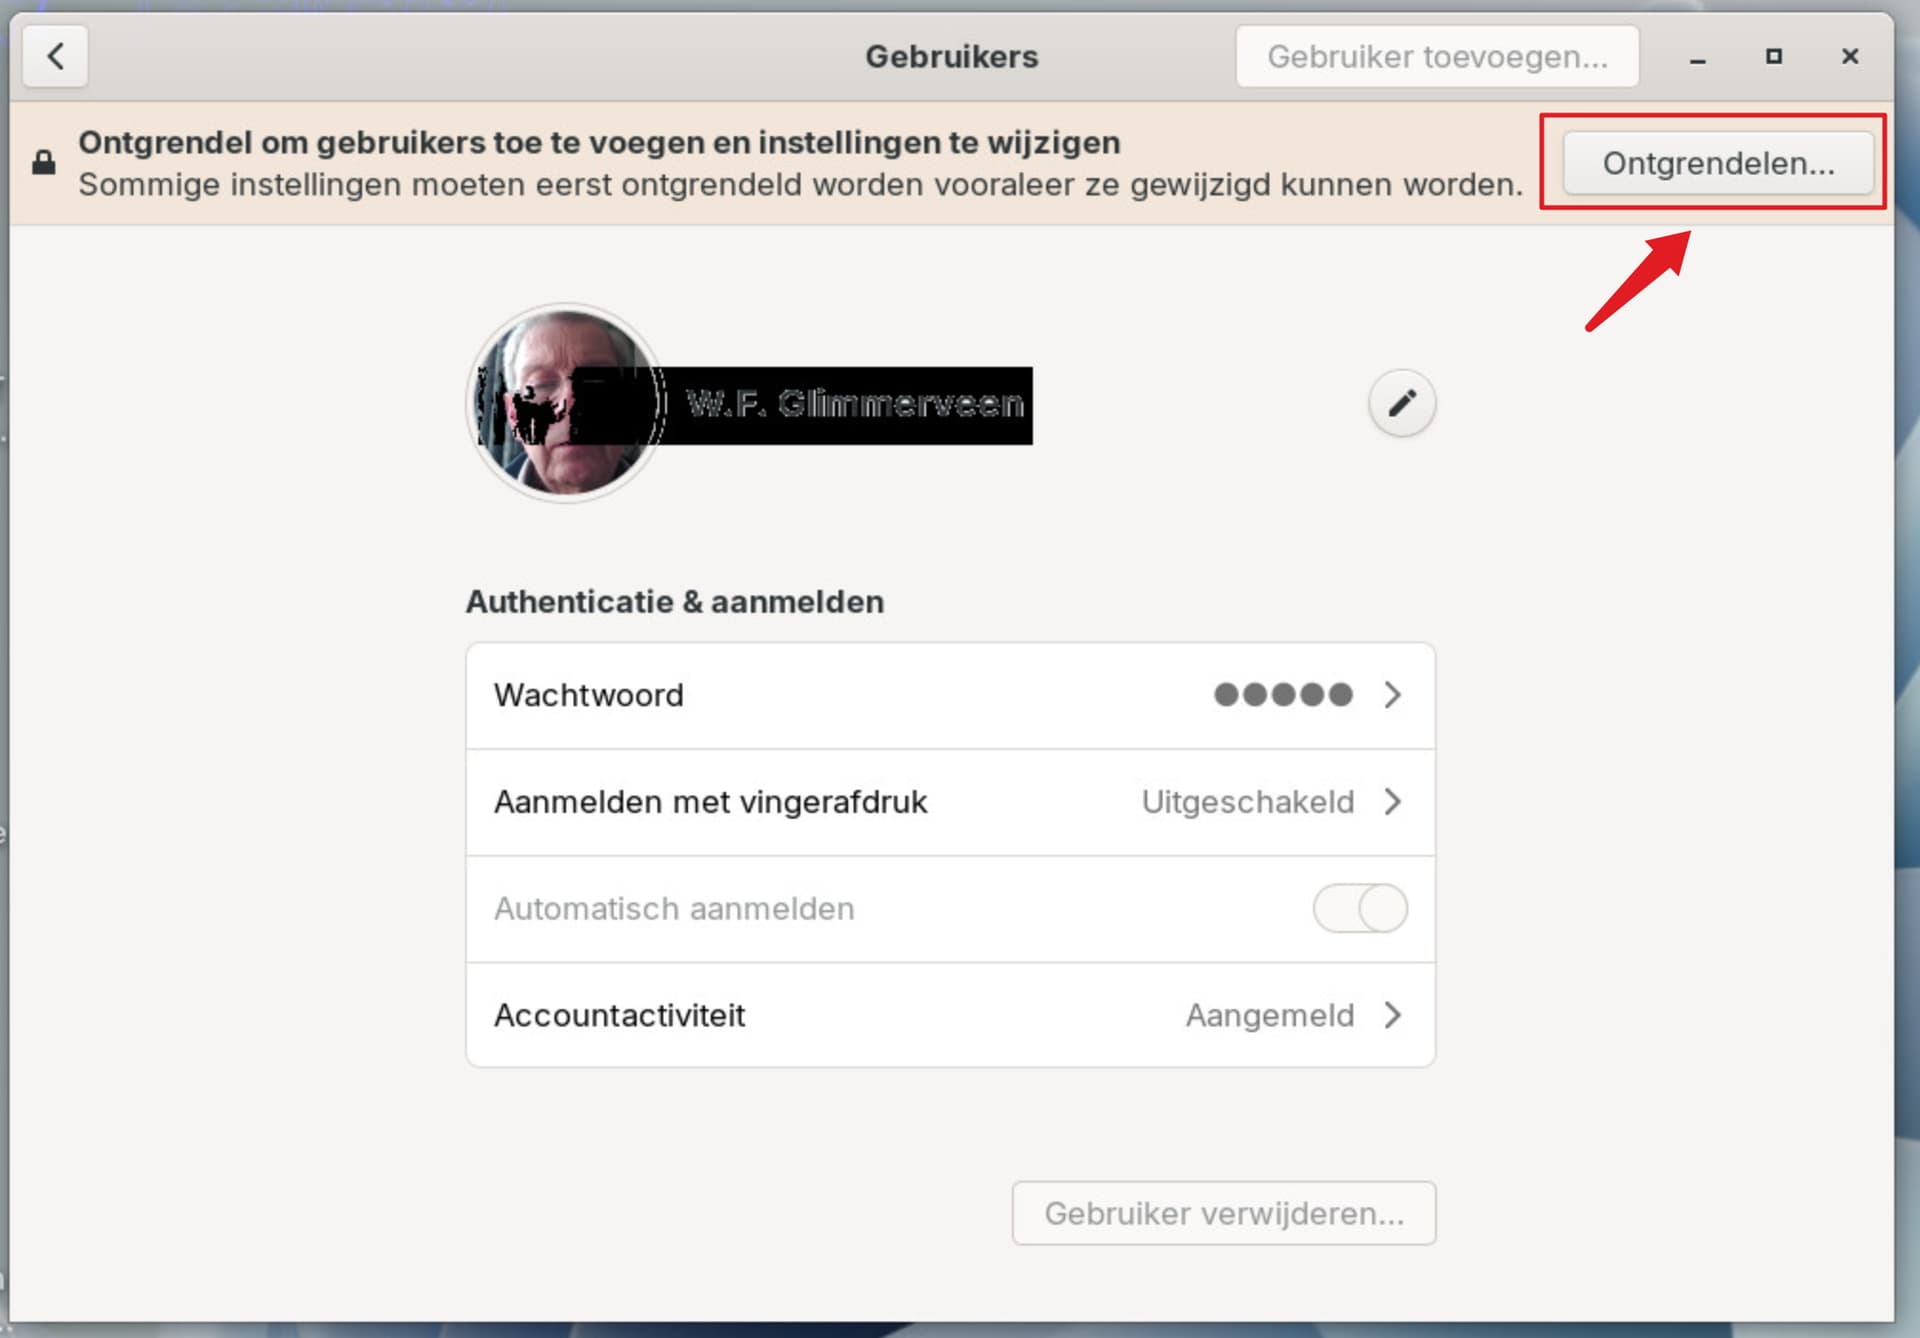Click the back arrow in header
The width and height of the screenshot is (1920, 1338).
(x=55, y=56)
